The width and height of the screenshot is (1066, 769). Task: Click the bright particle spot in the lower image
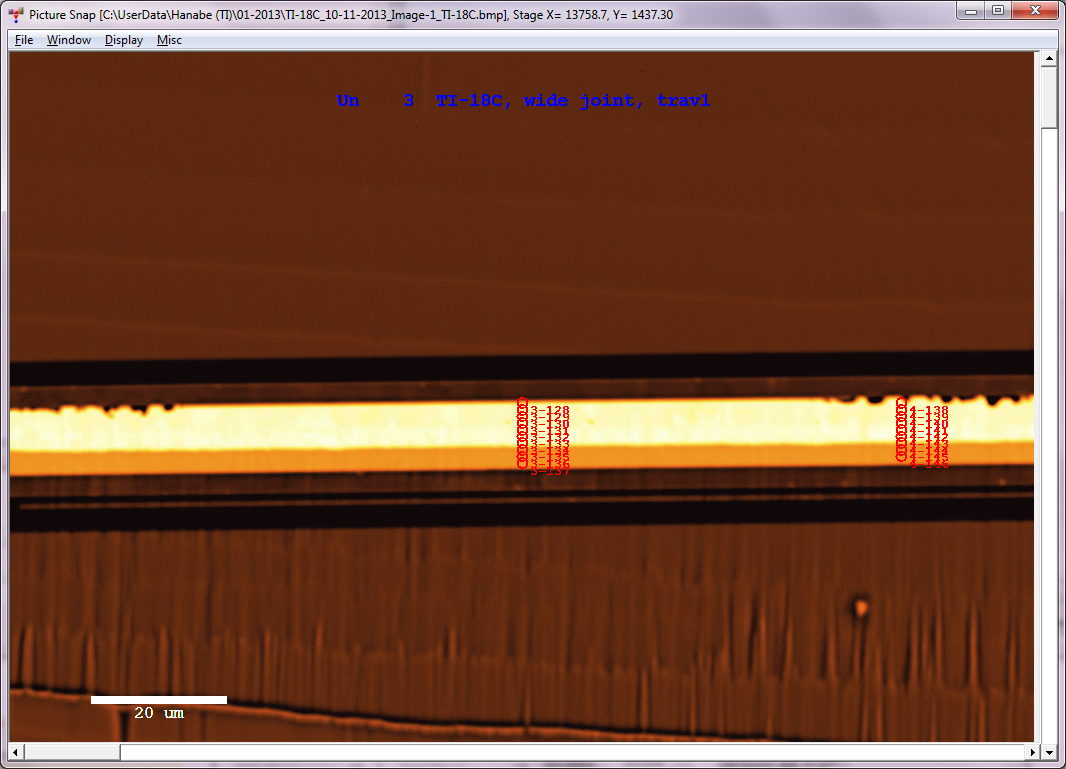coord(860,606)
